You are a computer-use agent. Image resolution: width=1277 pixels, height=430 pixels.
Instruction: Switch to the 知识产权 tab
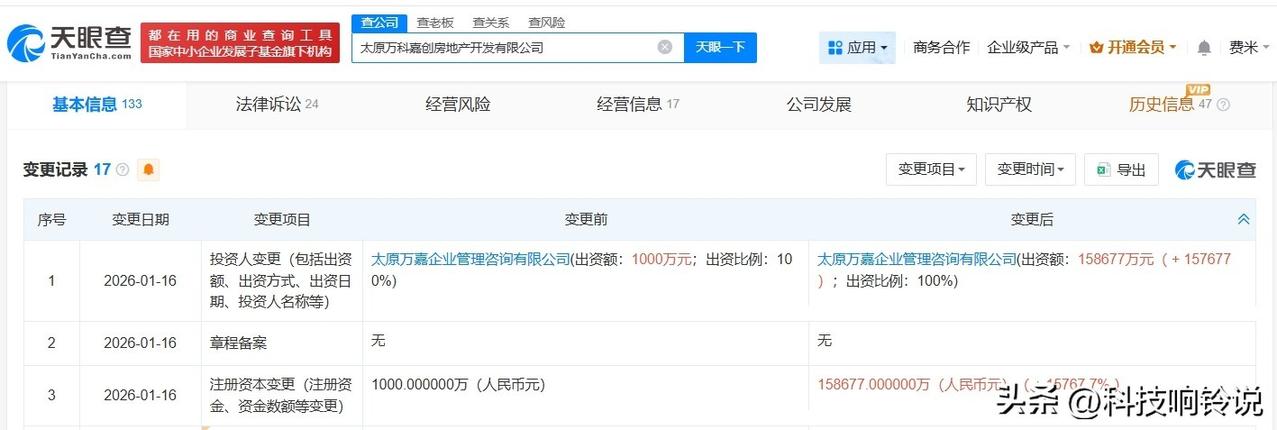coord(998,104)
